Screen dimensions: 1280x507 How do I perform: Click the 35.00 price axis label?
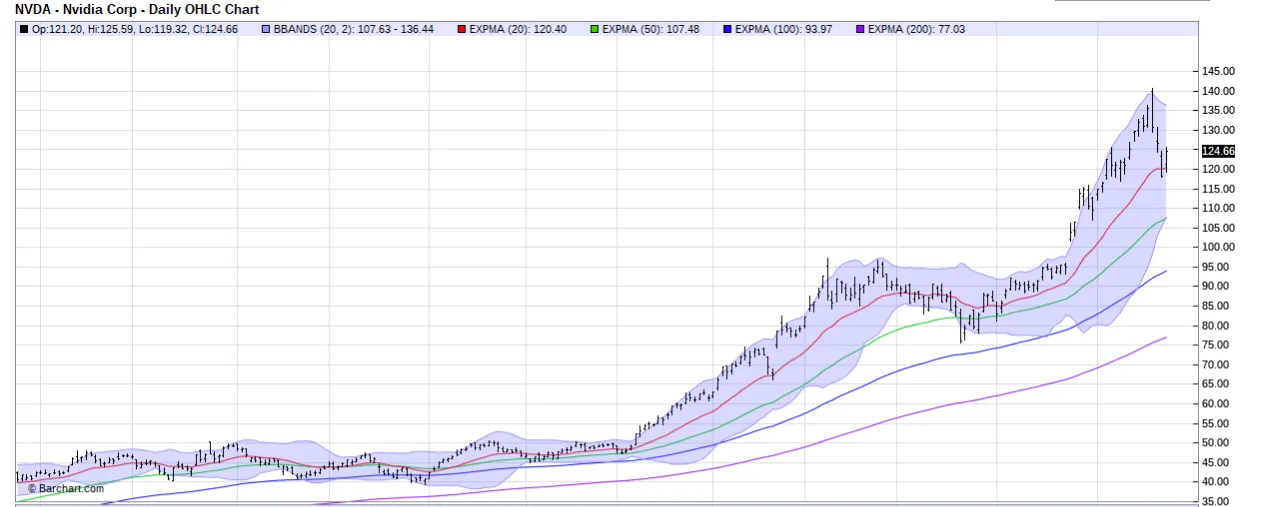coord(1218,501)
